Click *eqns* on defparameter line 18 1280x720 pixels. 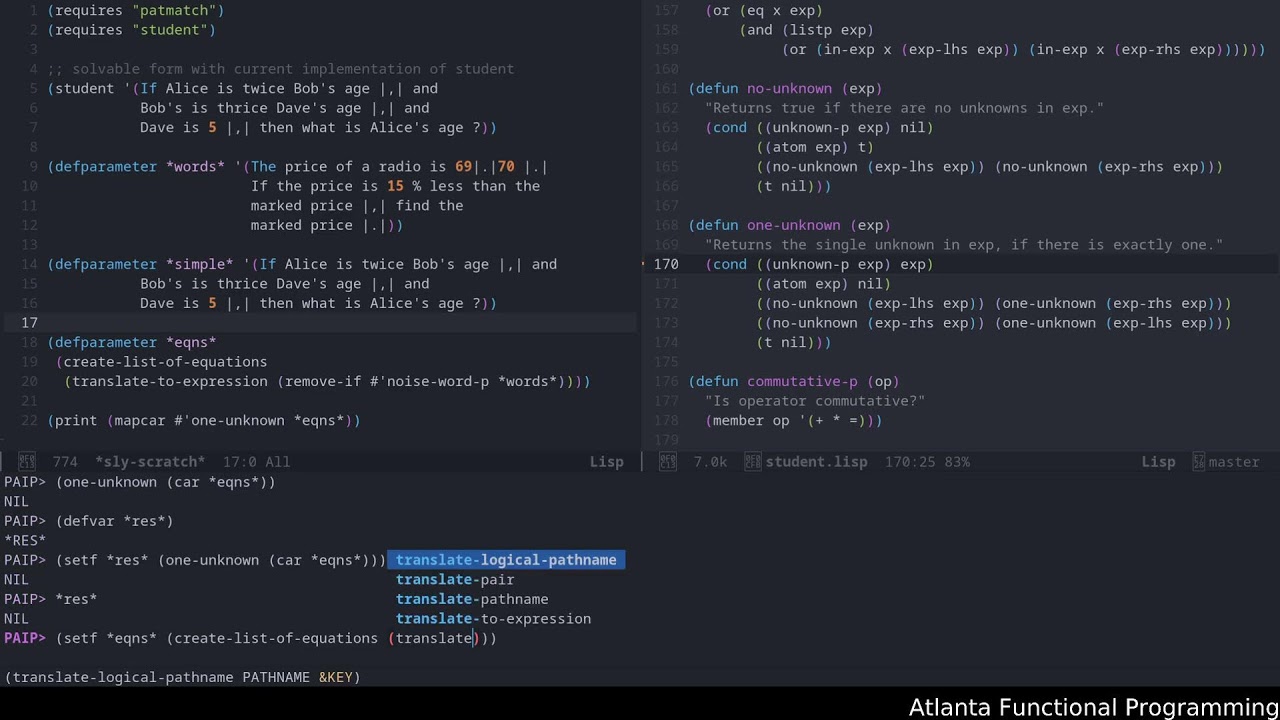pyautogui.click(x=191, y=342)
